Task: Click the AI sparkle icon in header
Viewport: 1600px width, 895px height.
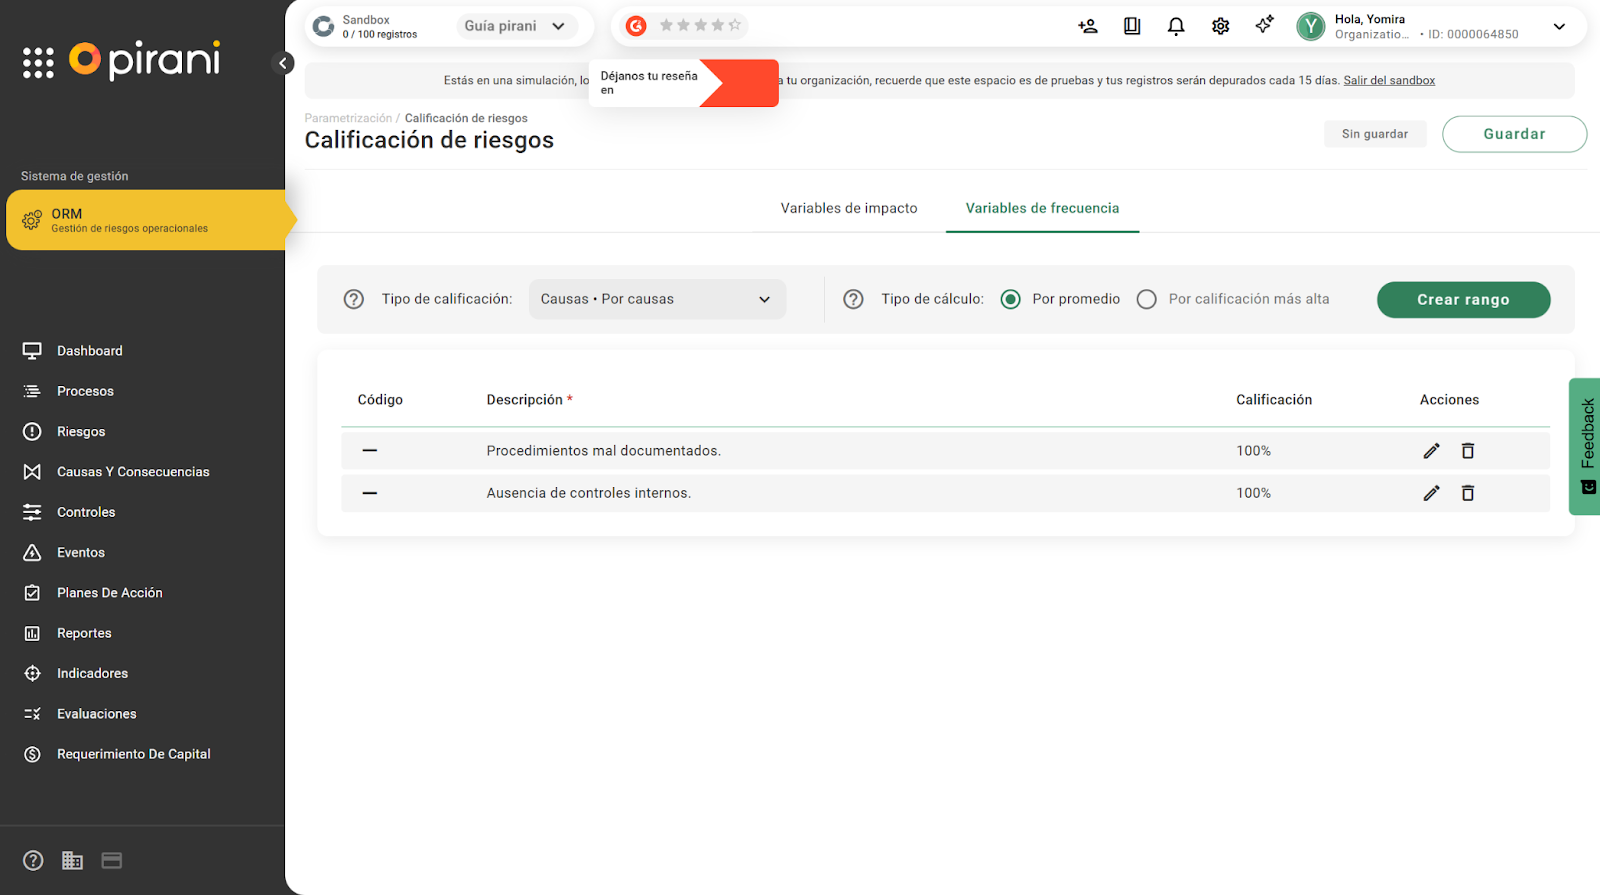Action: click(x=1264, y=25)
